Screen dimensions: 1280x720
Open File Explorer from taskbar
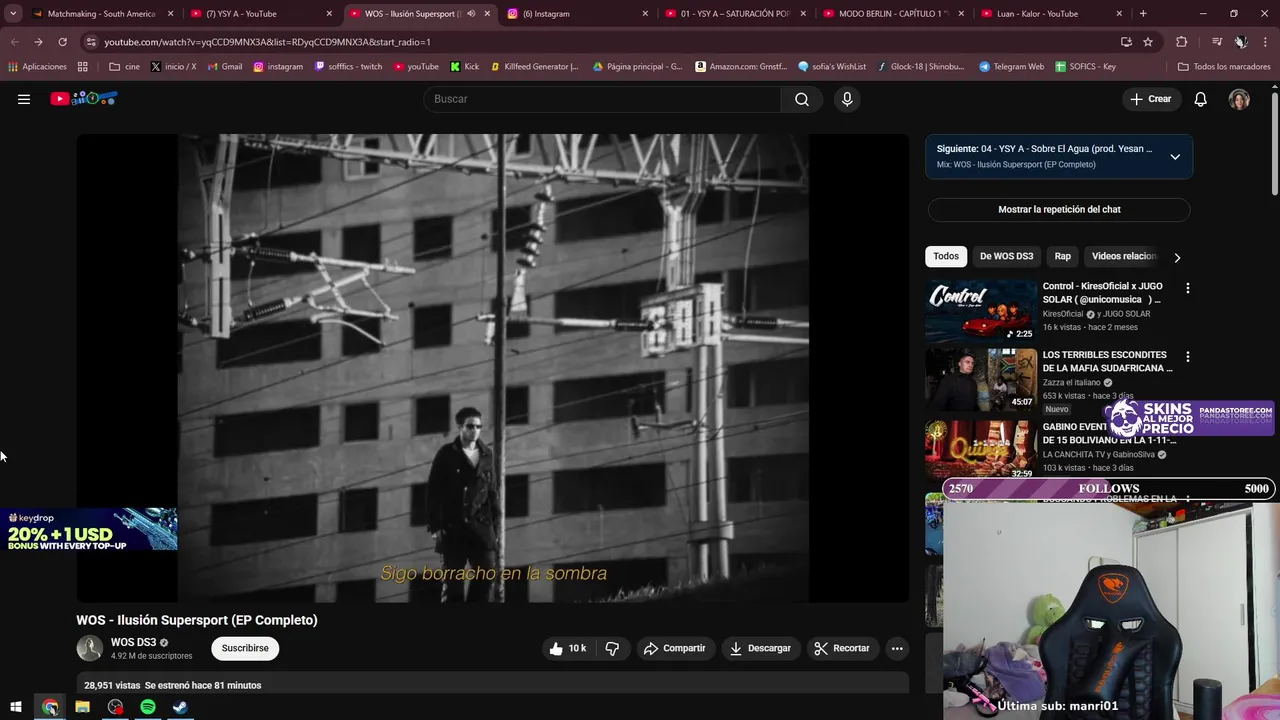(x=83, y=707)
